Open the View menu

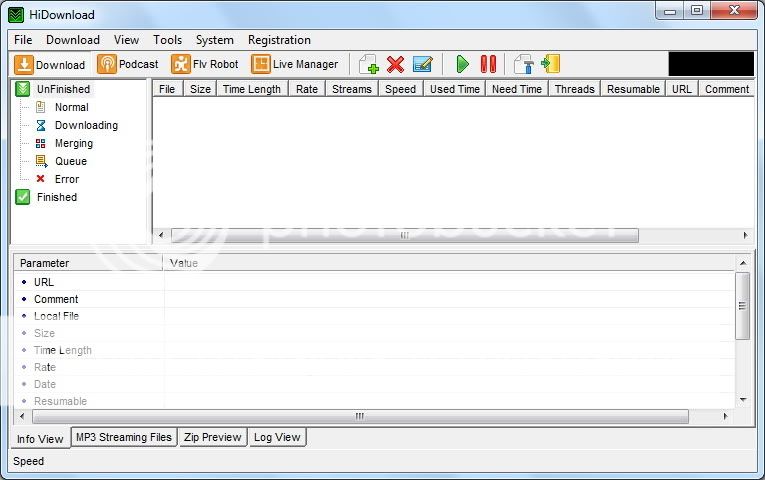[126, 40]
